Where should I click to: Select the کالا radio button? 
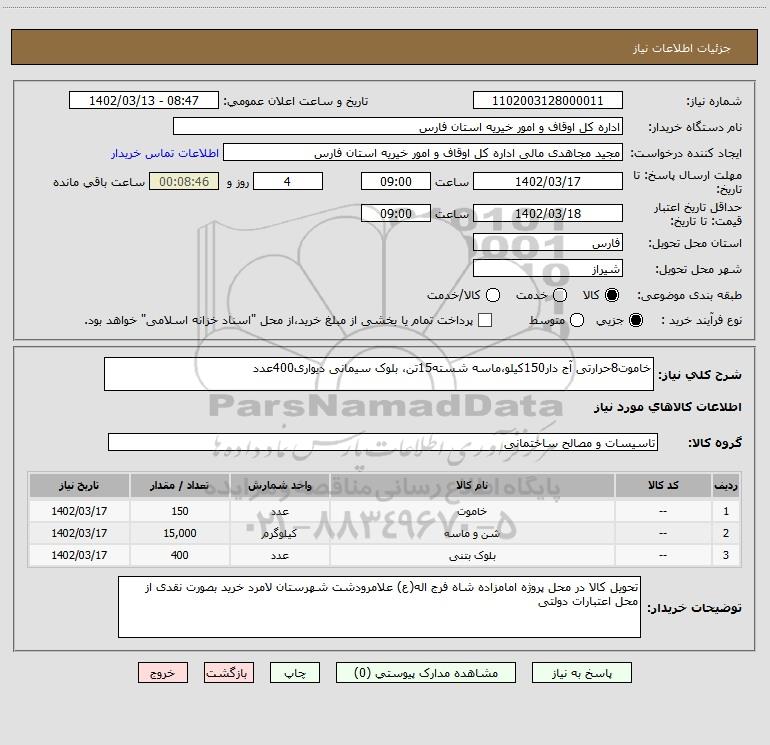tap(612, 295)
